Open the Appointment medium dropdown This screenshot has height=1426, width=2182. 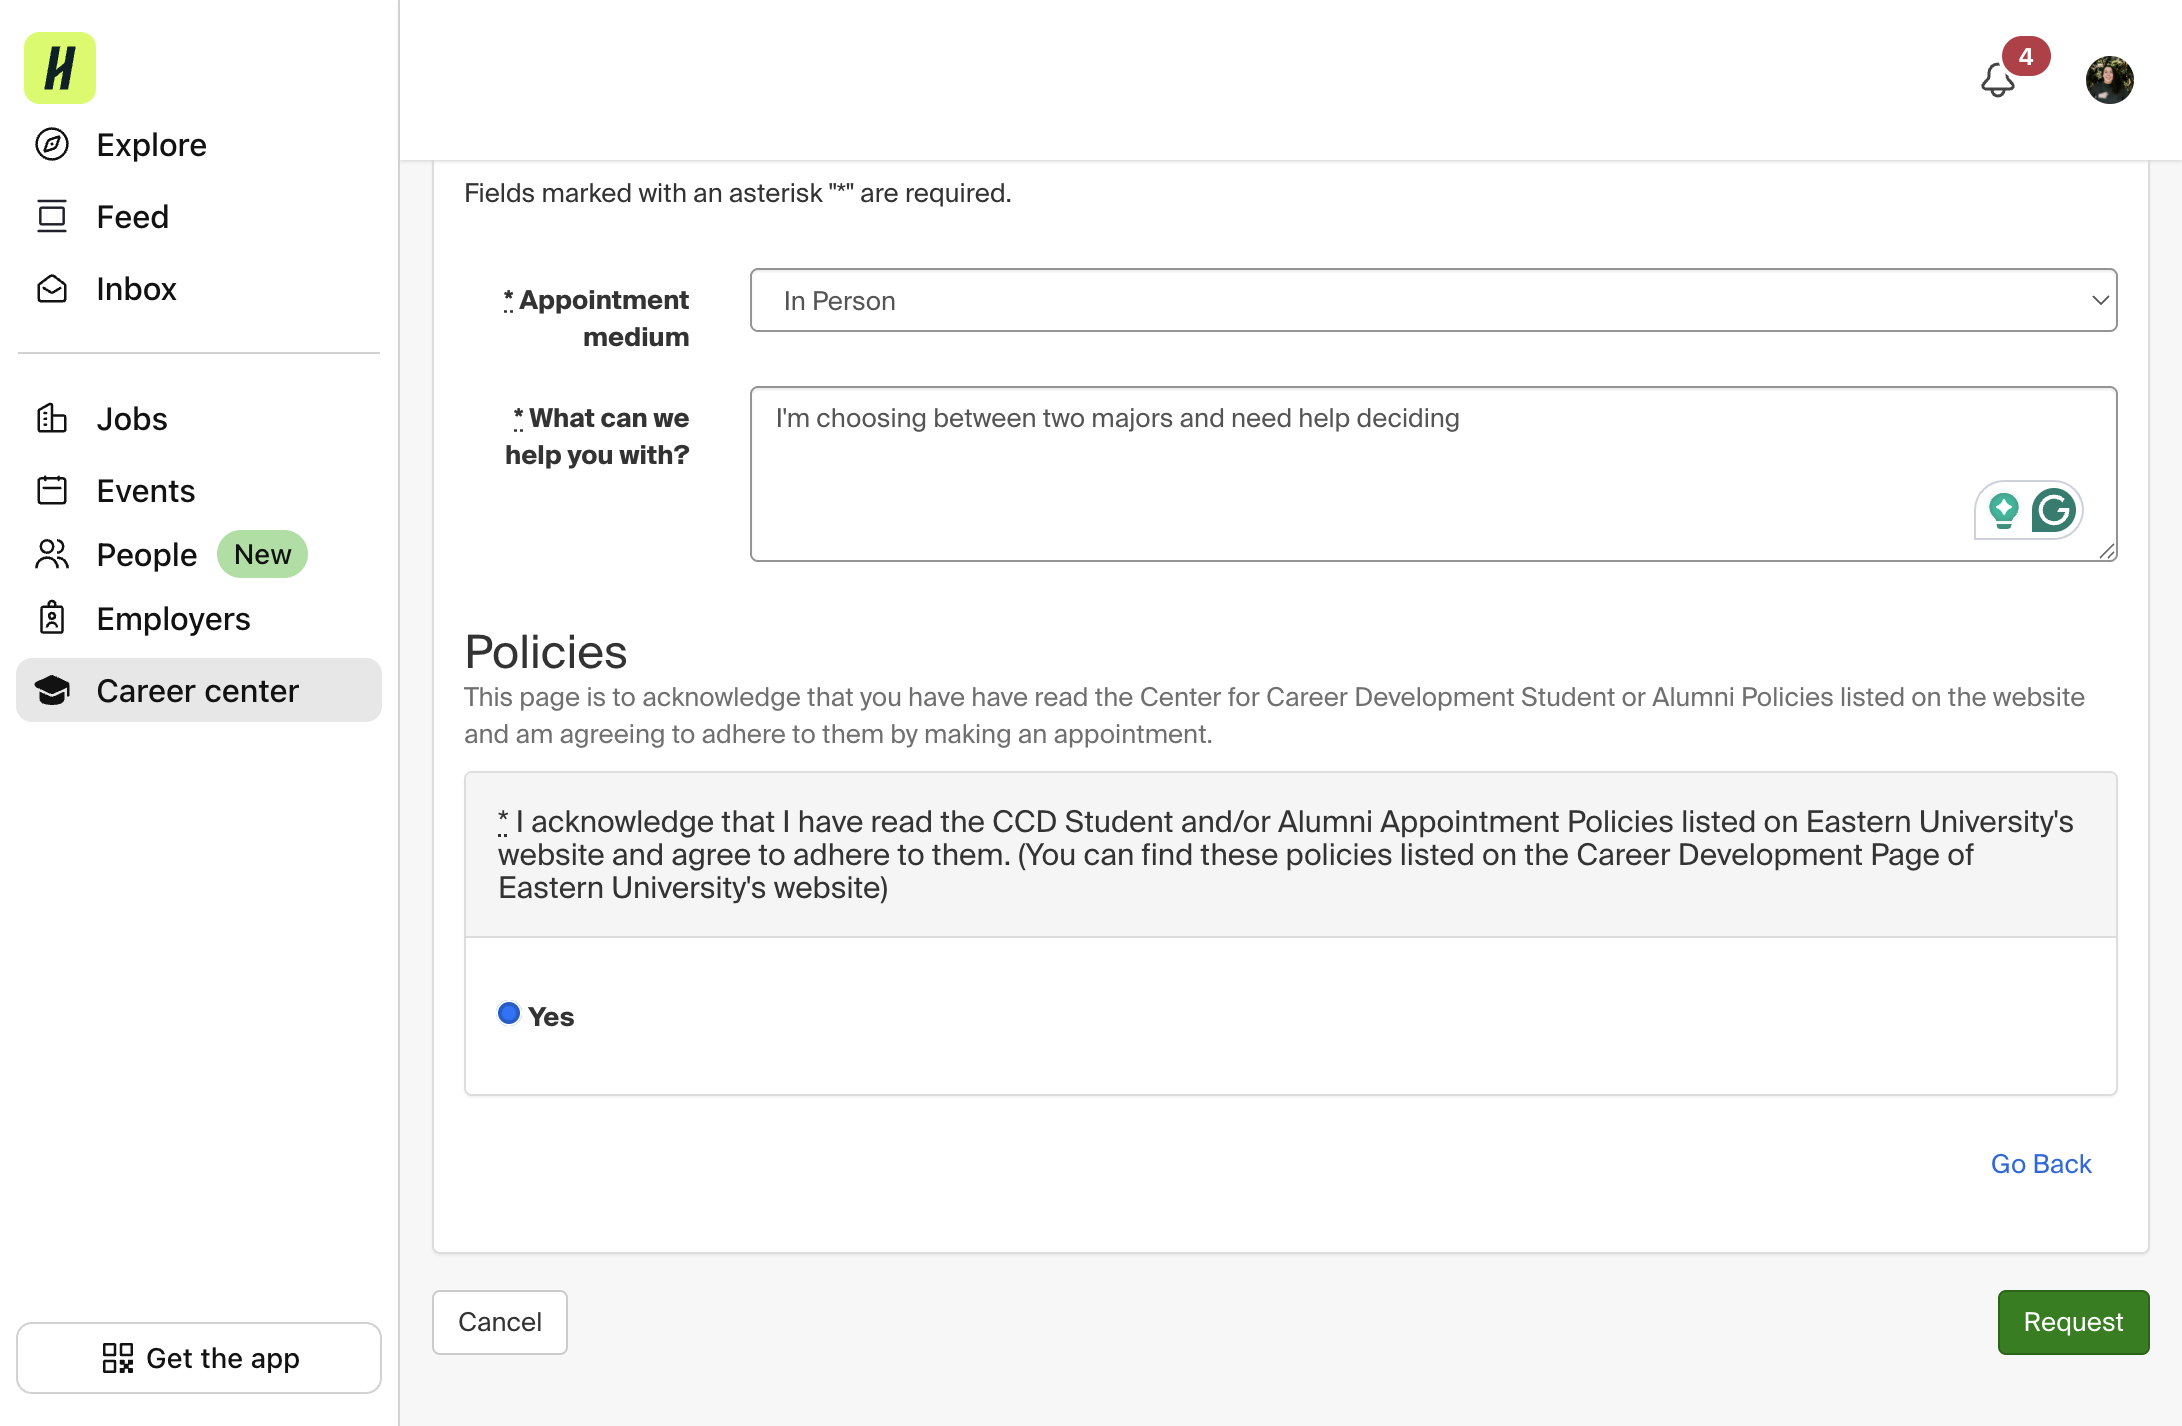pyautogui.click(x=1433, y=300)
